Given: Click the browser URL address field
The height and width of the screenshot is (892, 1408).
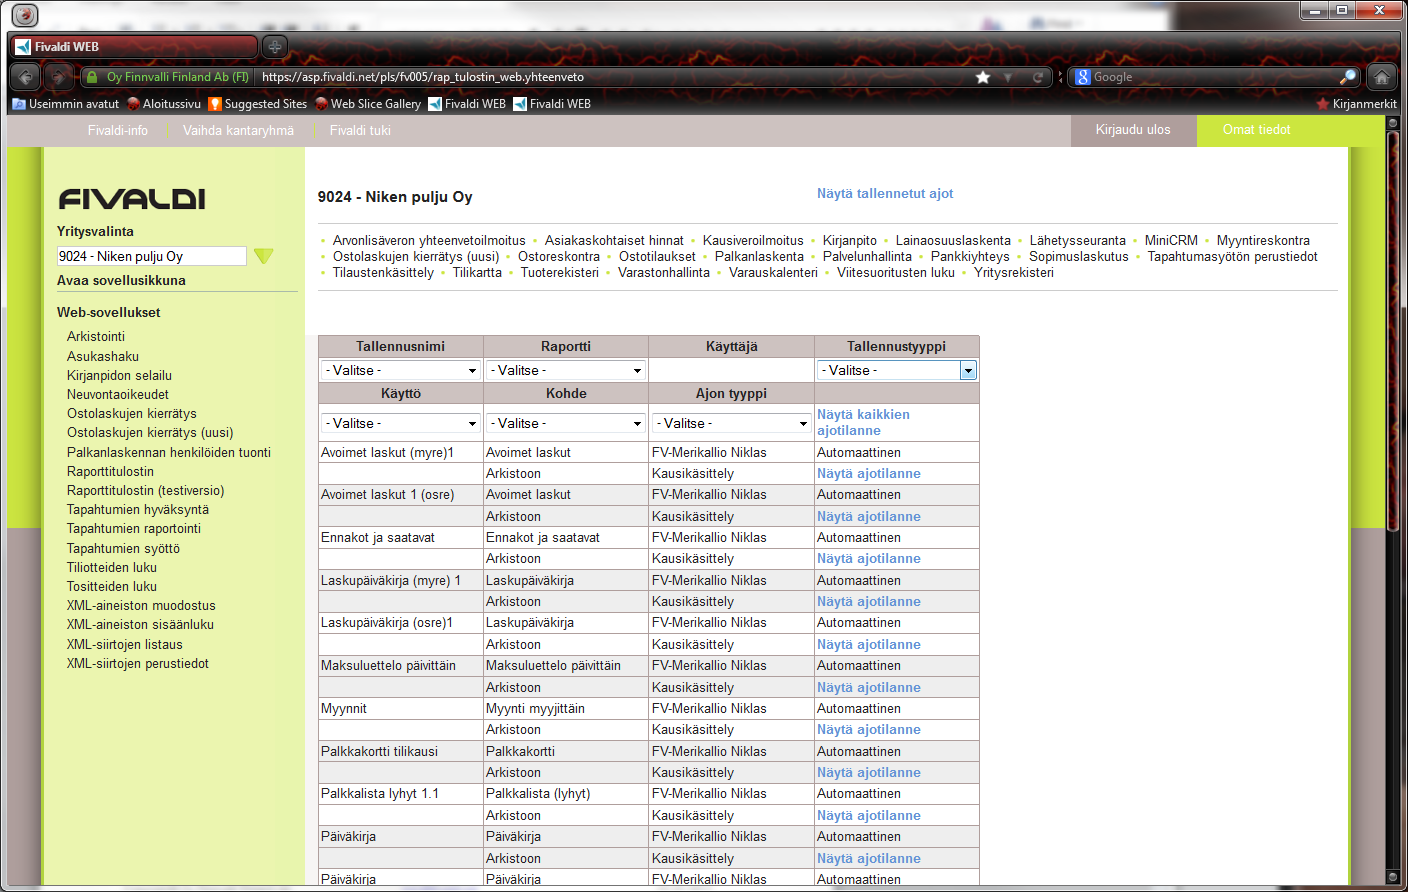Looking at the screenshot, I should coord(615,77).
